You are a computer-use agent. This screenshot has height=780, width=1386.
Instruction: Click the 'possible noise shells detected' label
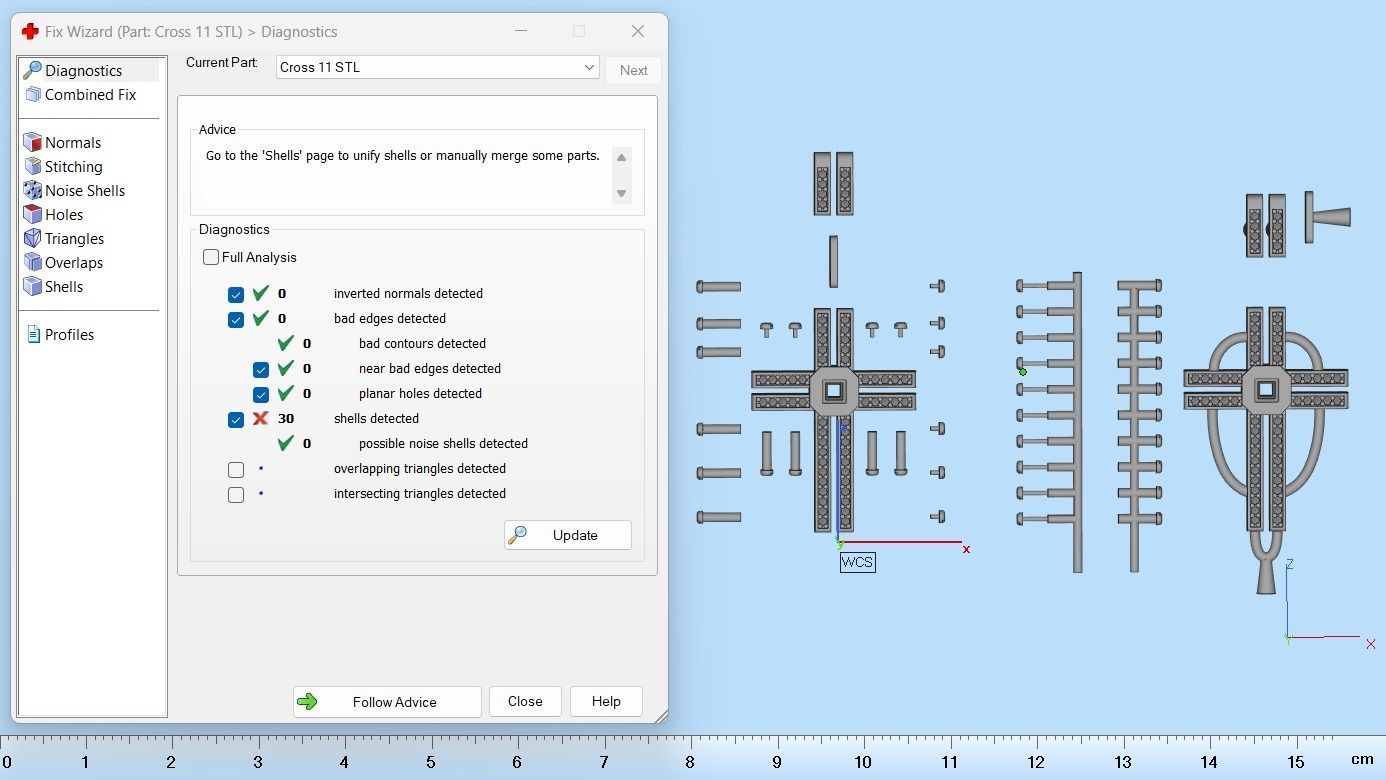443,443
